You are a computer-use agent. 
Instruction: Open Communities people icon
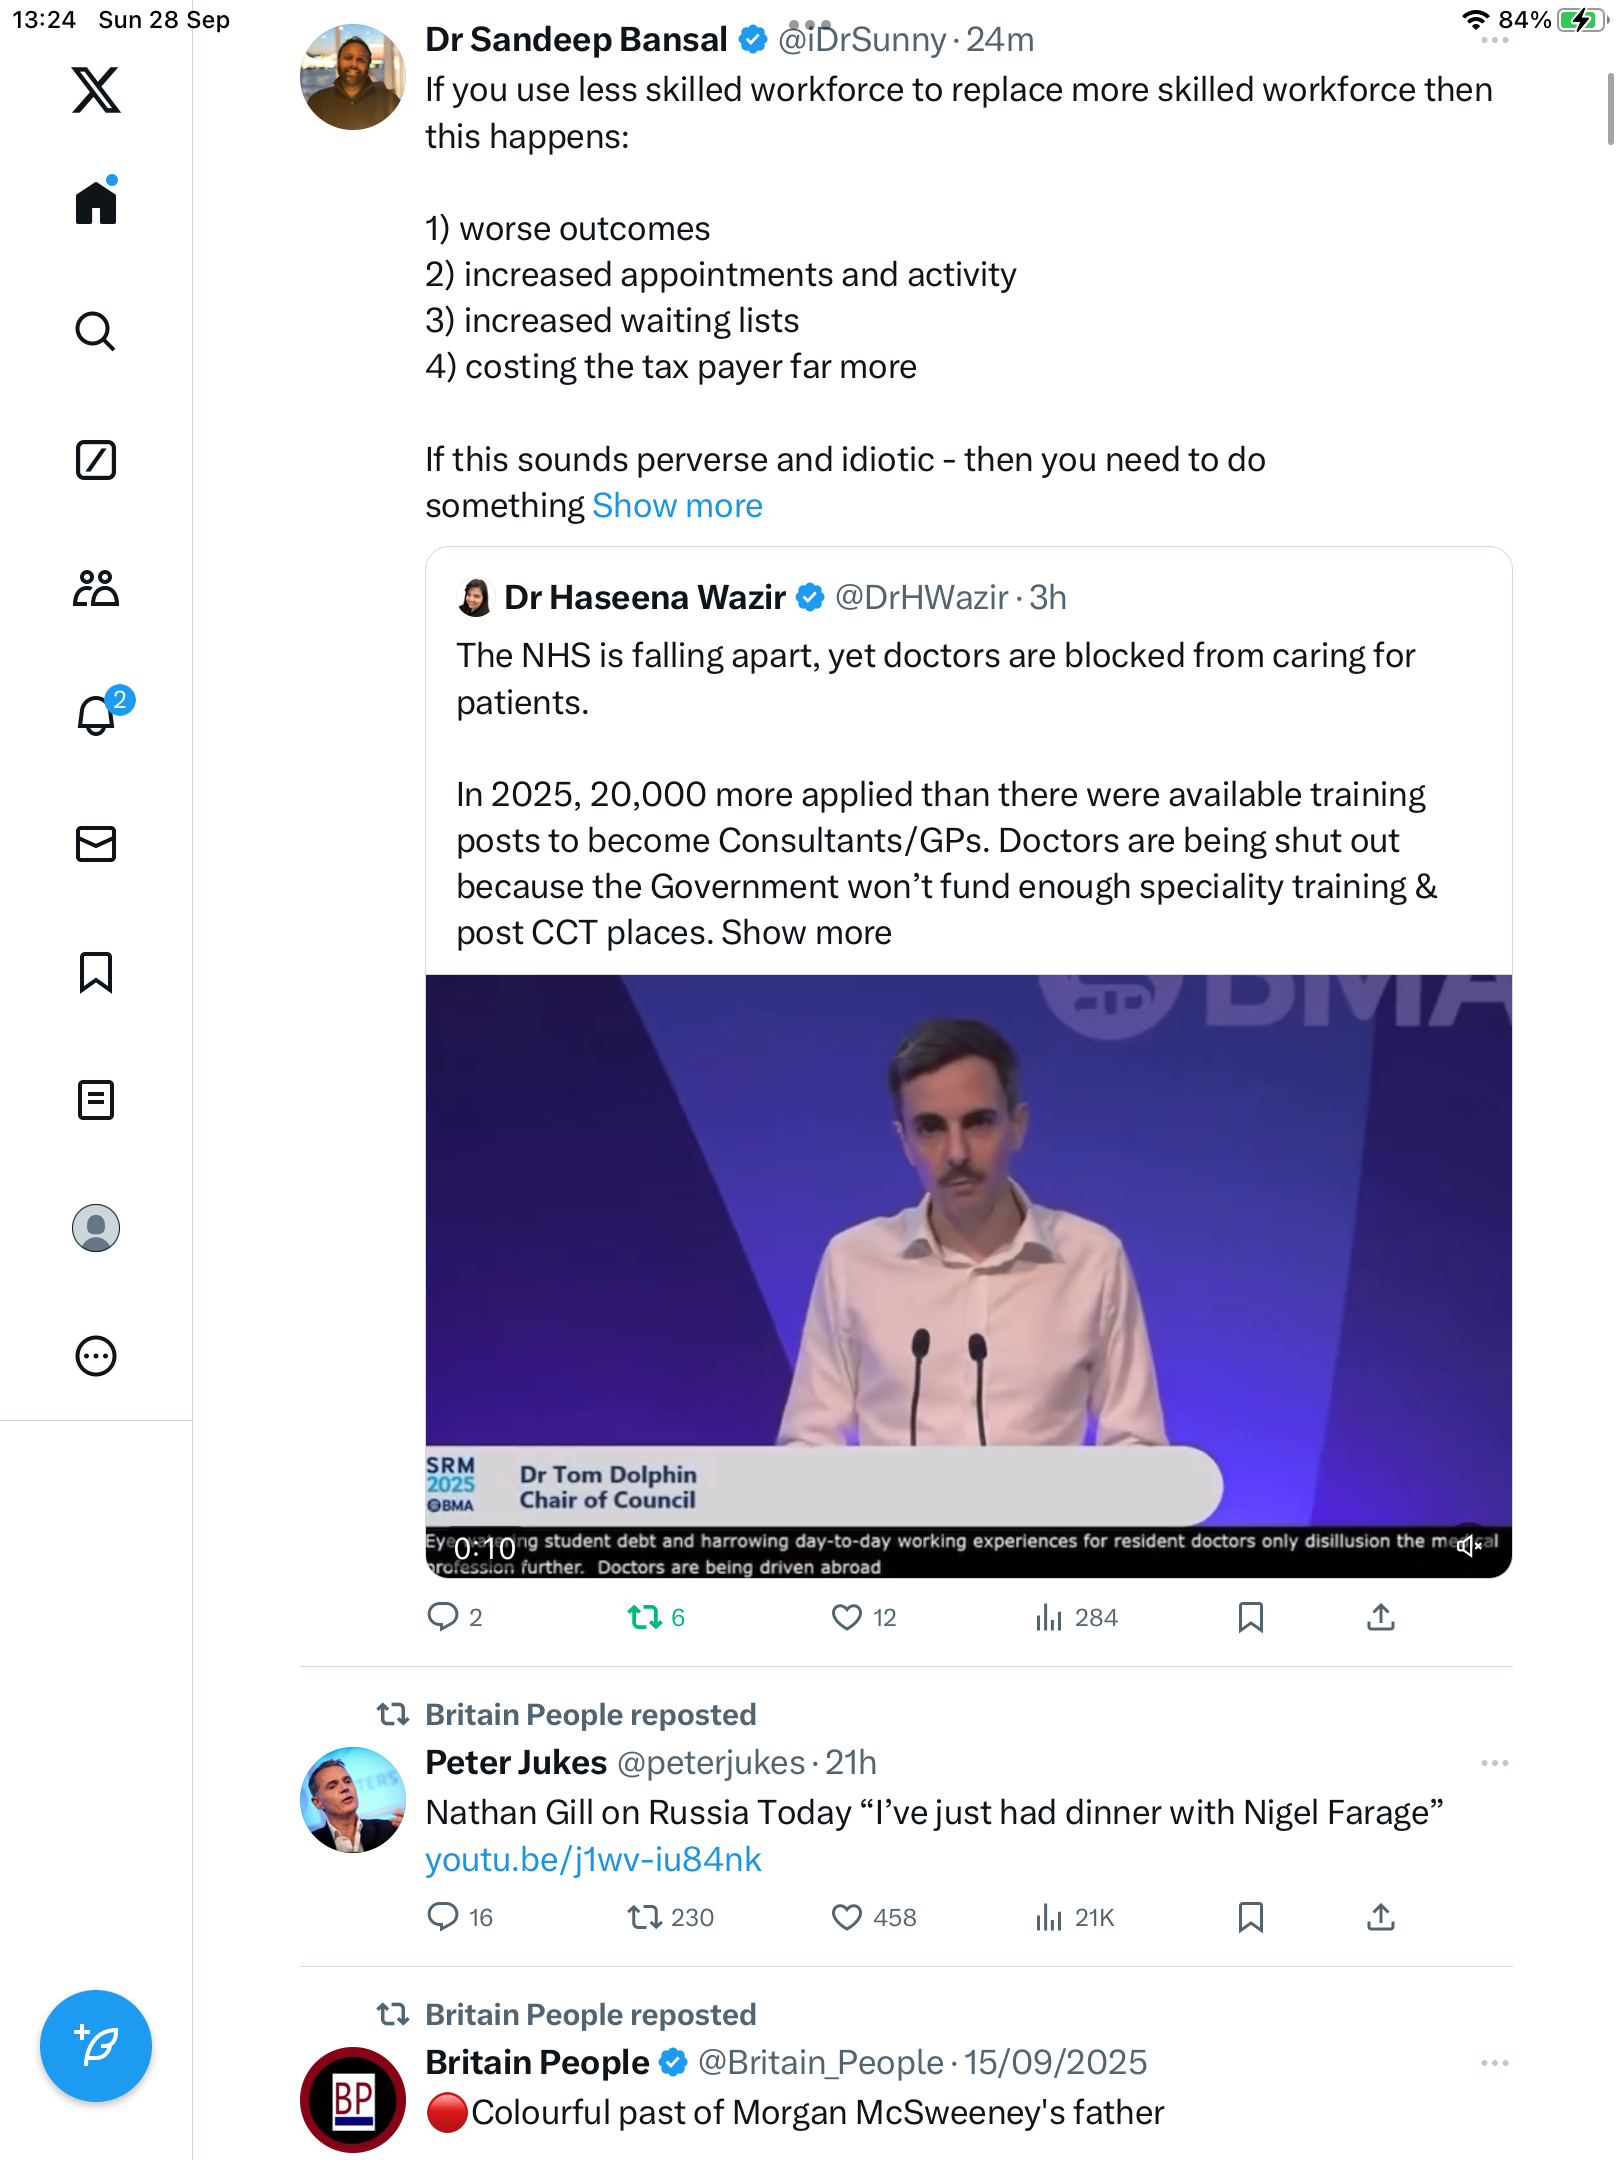(96, 588)
